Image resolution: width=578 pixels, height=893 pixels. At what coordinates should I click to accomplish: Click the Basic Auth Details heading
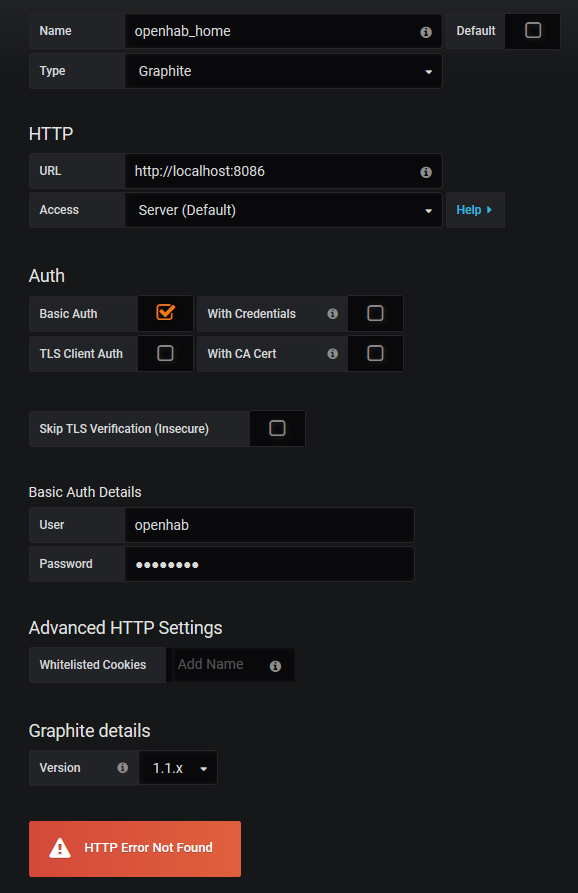point(85,492)
